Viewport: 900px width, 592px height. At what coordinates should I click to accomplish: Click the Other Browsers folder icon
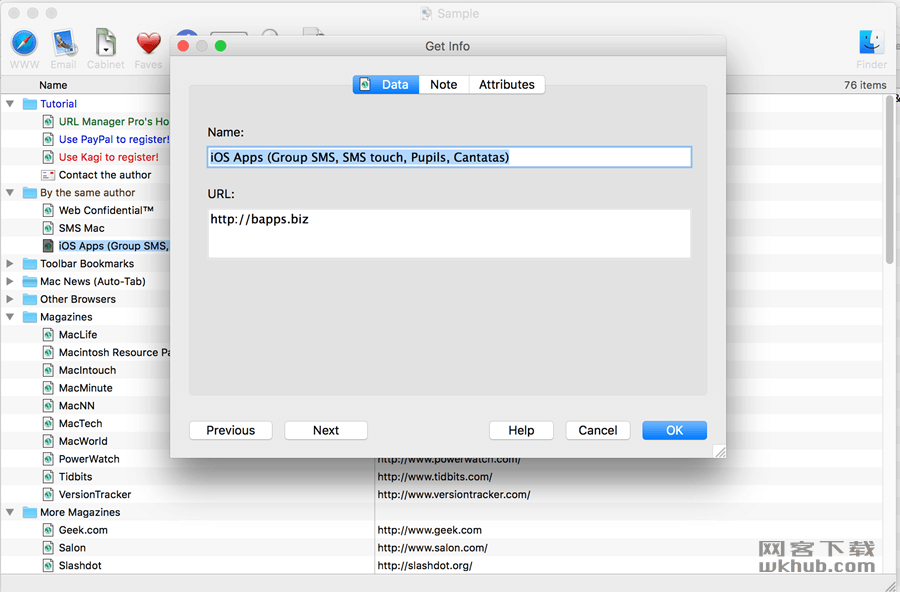30,300
